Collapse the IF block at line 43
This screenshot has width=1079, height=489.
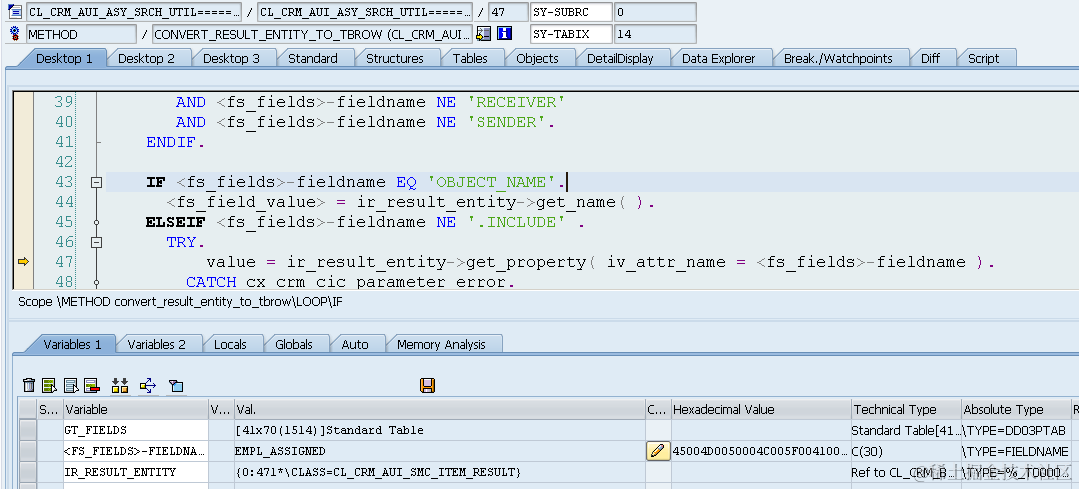96,182
